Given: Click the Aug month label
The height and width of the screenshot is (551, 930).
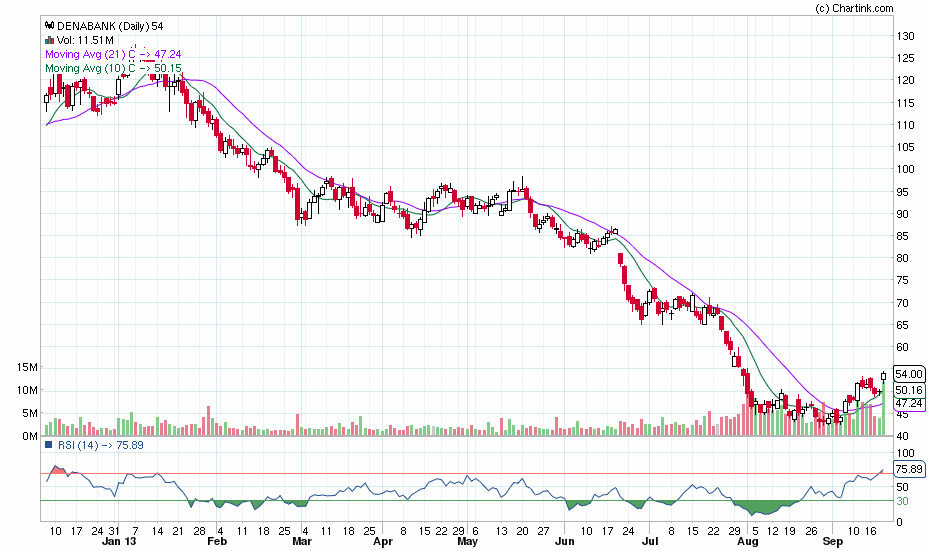Looking at the screenshot, I should click(x=748, y=542).
